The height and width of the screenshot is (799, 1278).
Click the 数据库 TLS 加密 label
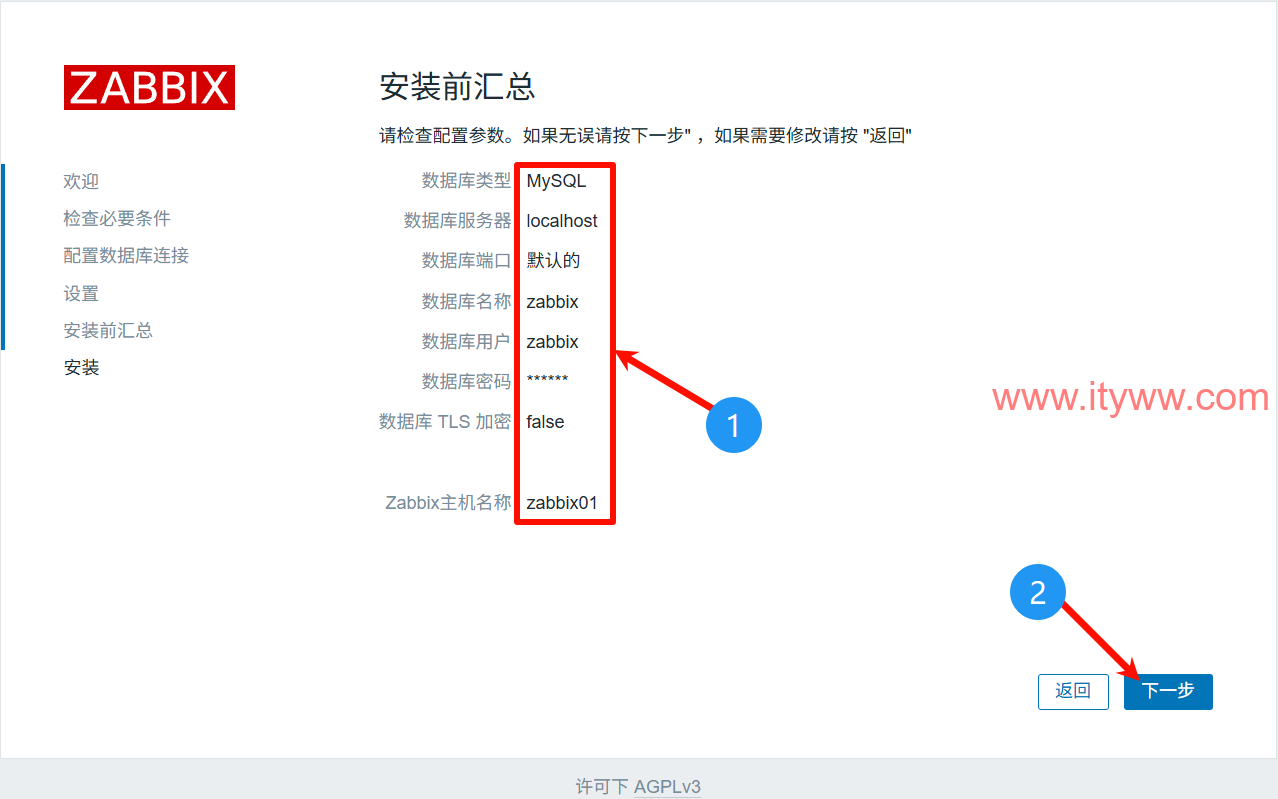pos(445,422)
